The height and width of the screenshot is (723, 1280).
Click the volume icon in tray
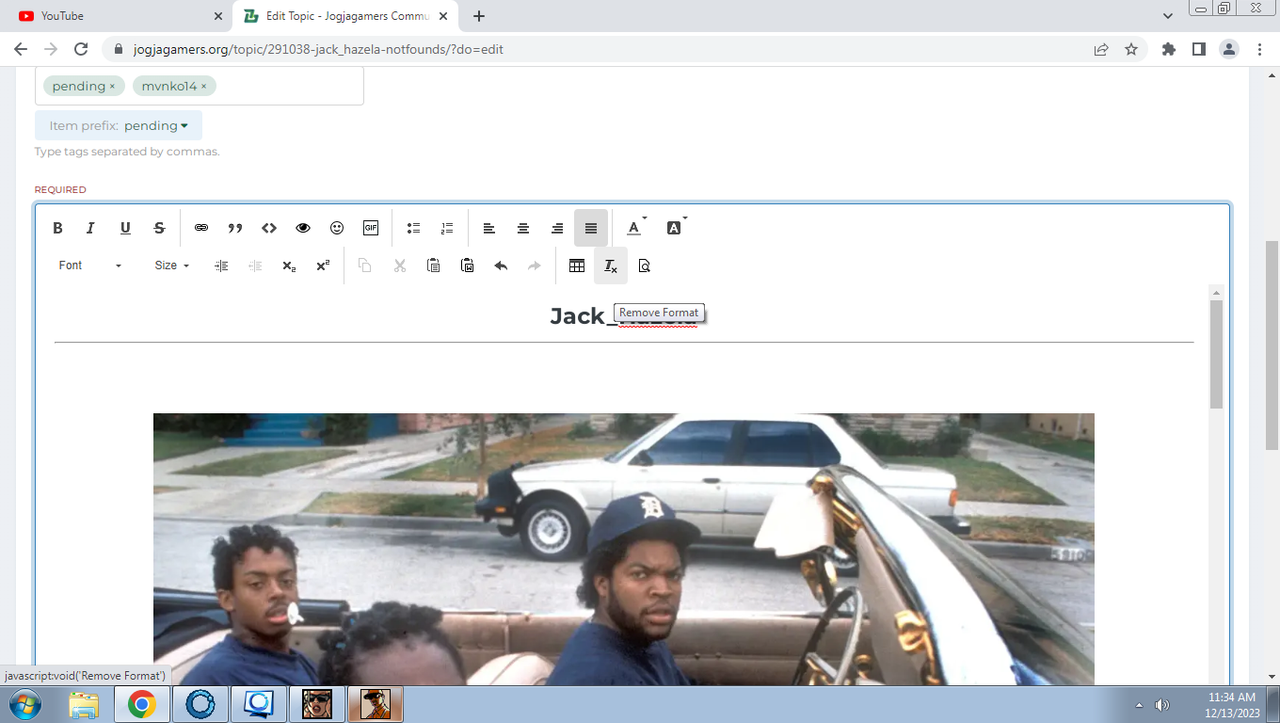pos(1163,705)
